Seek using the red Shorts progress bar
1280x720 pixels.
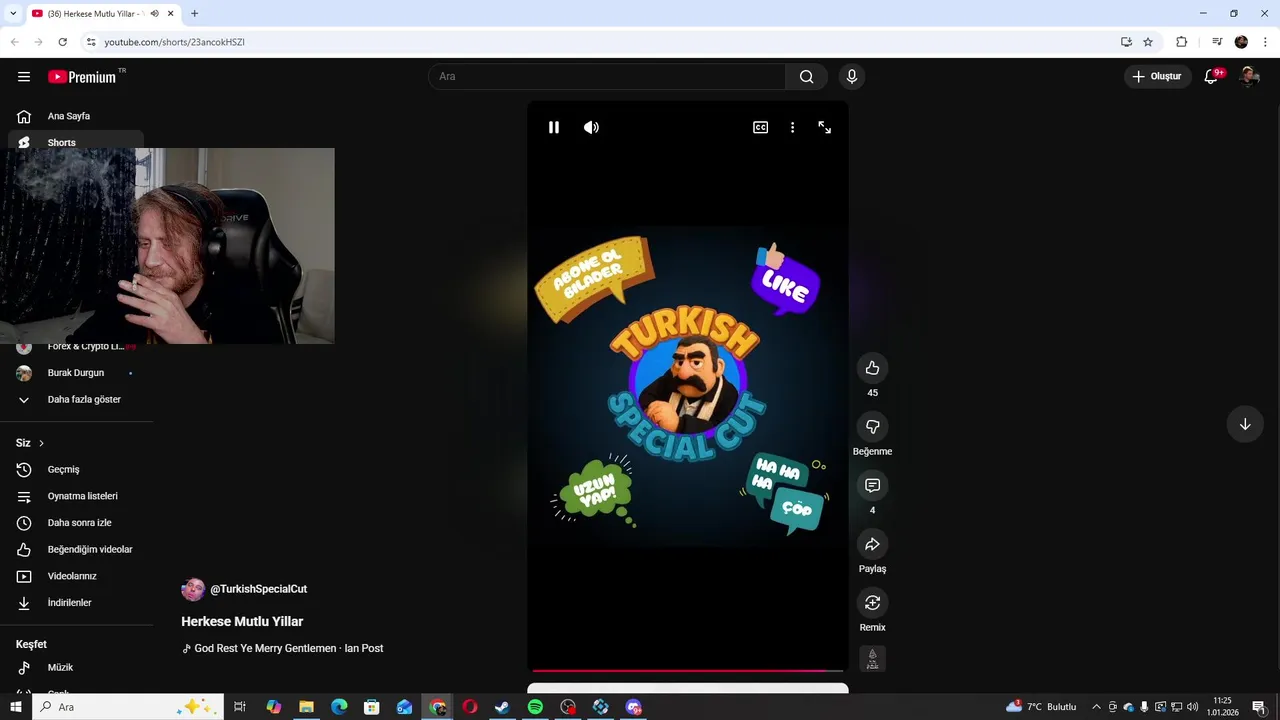coord(688,671)
